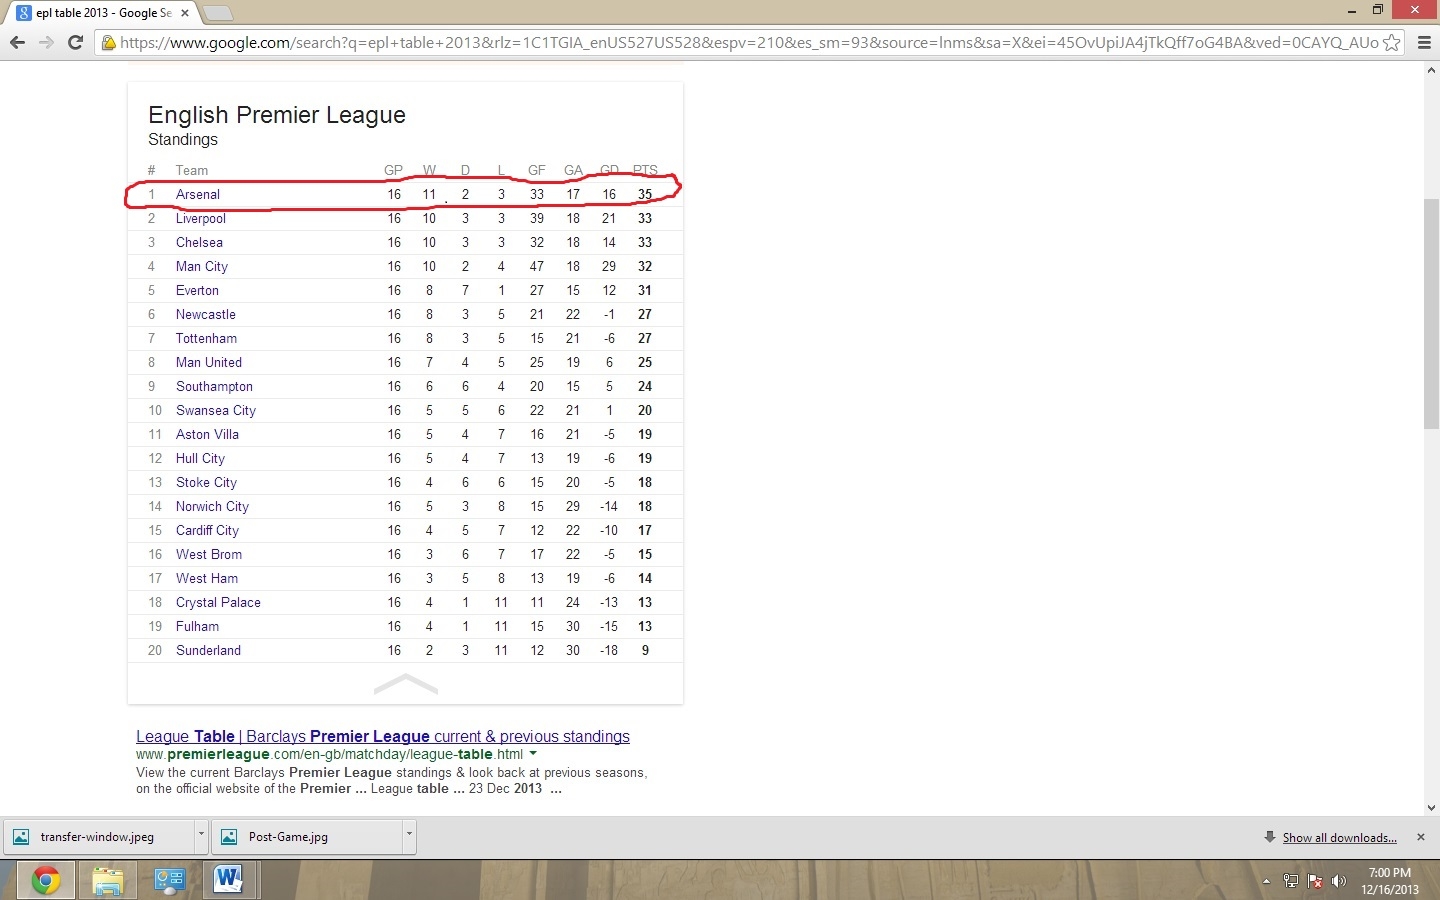Open Microsoft Word from the taskbar
Viewport: 1440px width, 900px height.
pos(229,880)
